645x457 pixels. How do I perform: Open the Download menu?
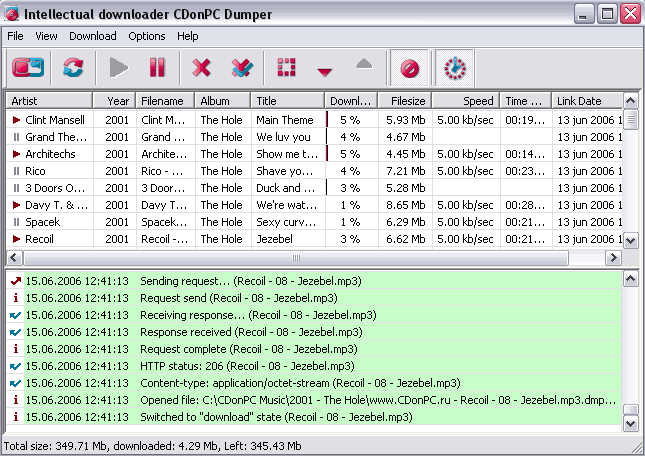[93, 36]
